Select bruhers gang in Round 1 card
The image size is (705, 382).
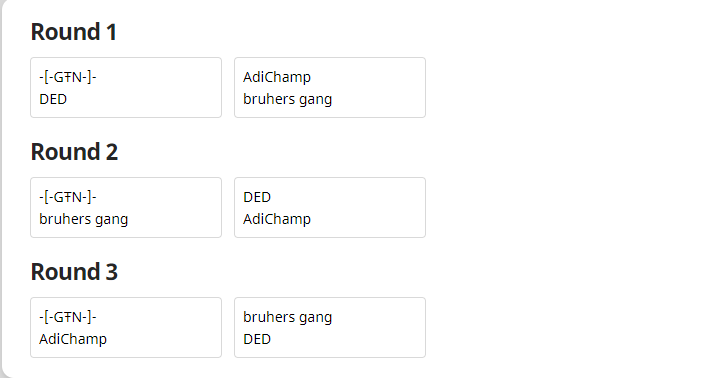pyautogui.click(x=287, y=99)
